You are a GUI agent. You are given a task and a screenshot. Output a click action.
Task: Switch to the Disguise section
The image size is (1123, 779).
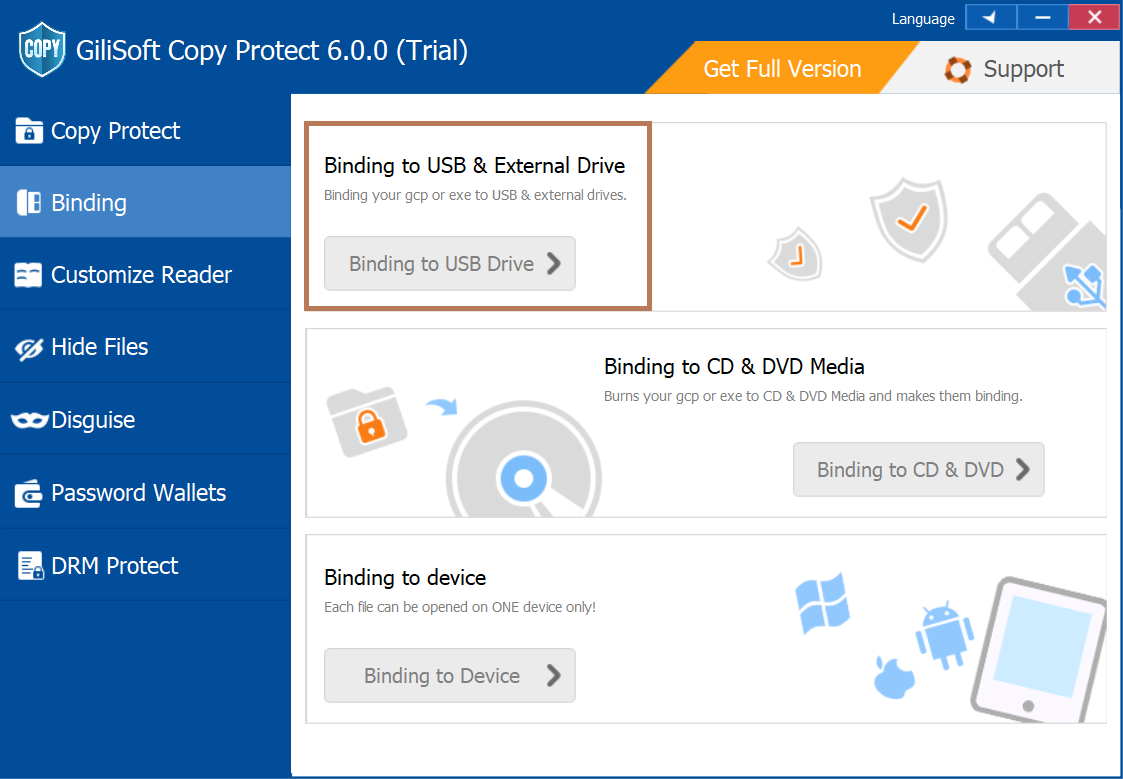click(x=145, y=420)
